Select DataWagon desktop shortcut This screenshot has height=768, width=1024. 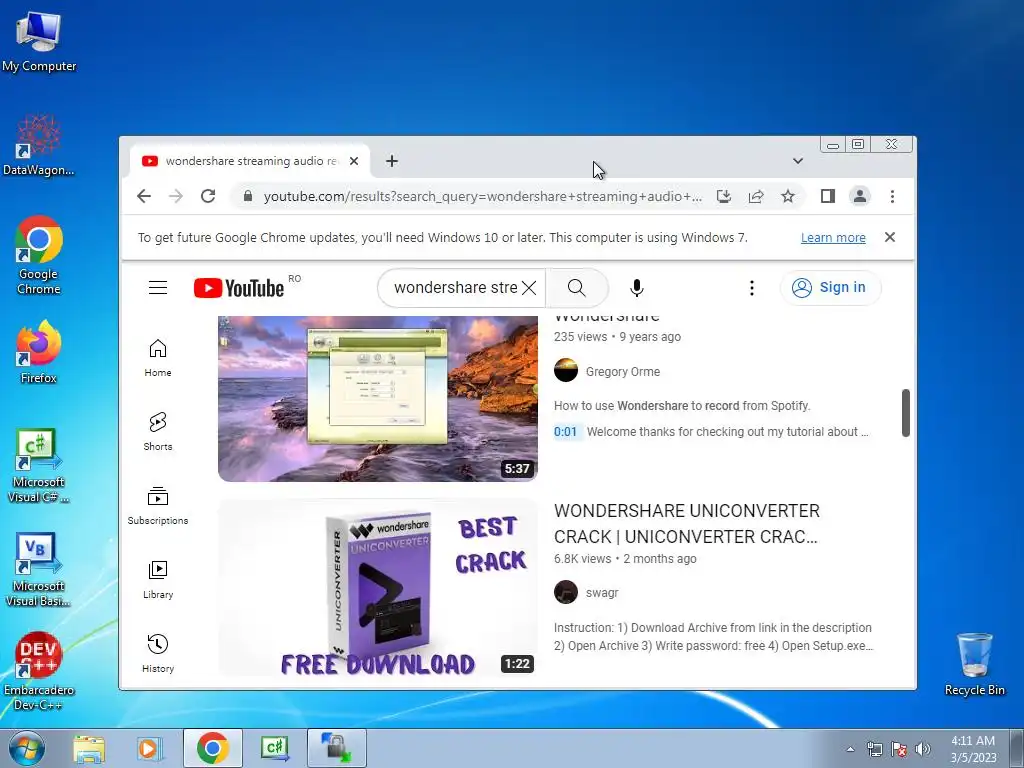(39, 145)
